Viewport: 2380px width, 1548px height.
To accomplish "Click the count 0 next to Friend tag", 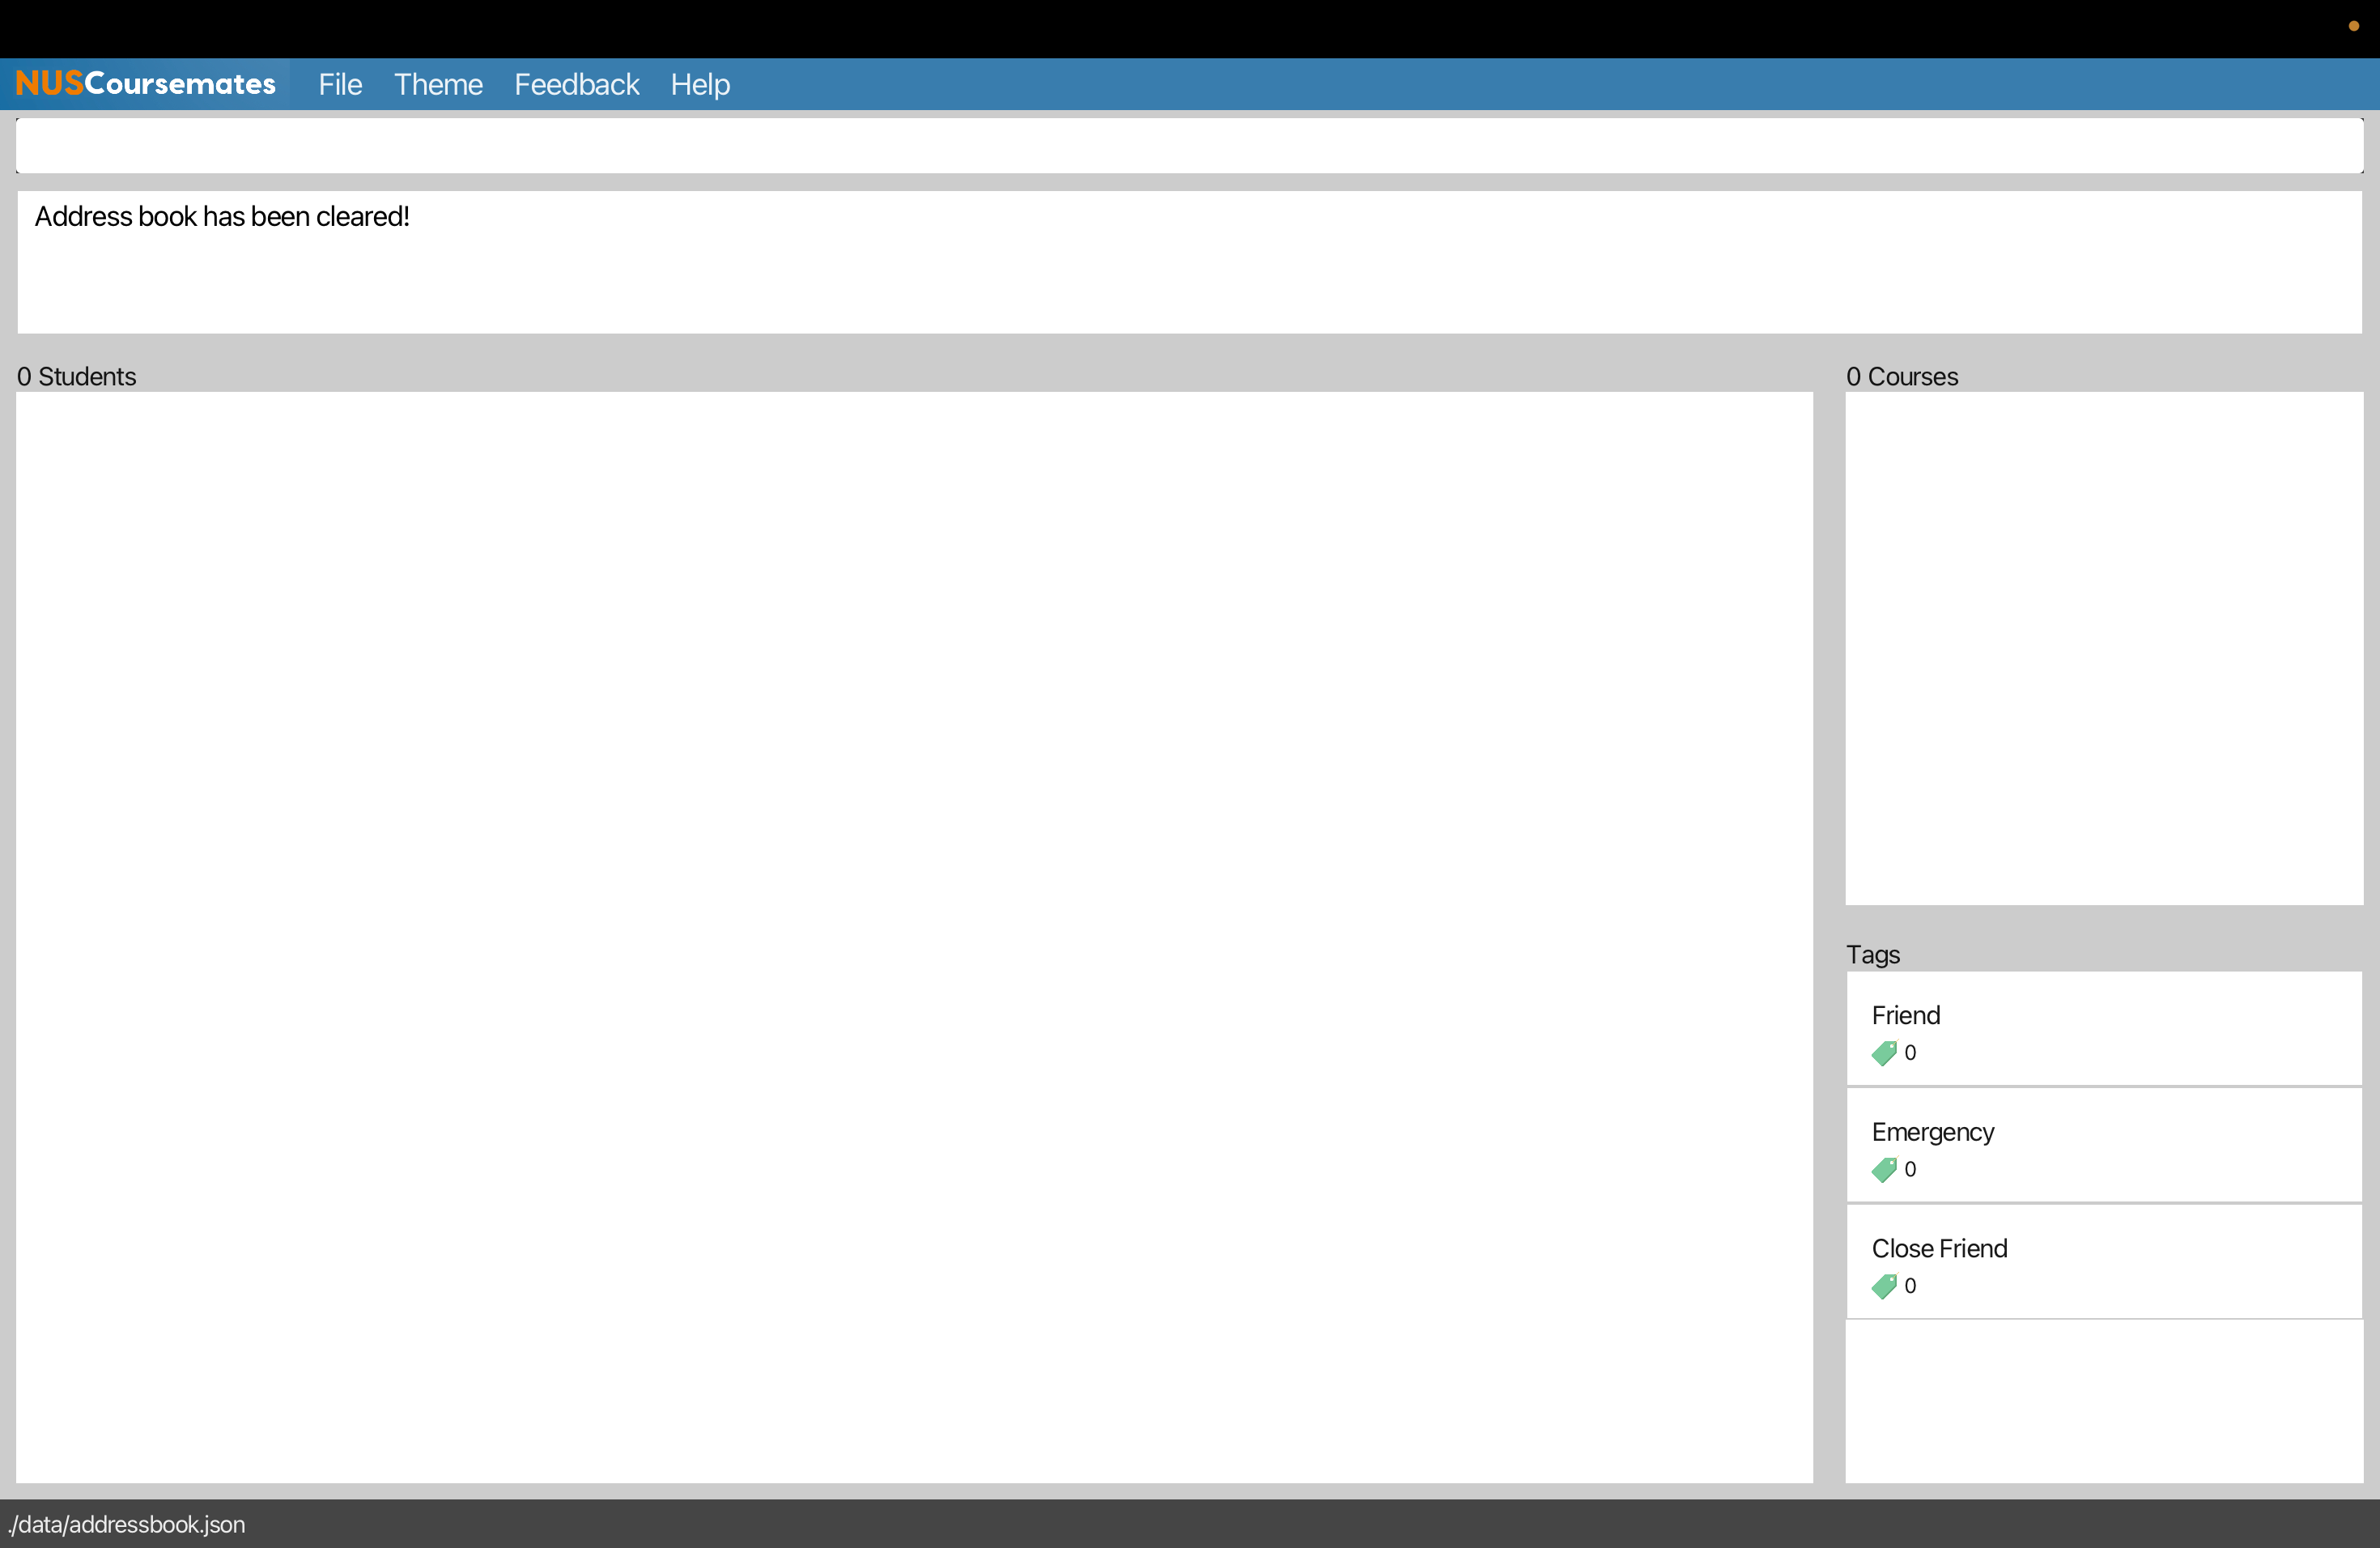I will (x=1910, y=1053).
